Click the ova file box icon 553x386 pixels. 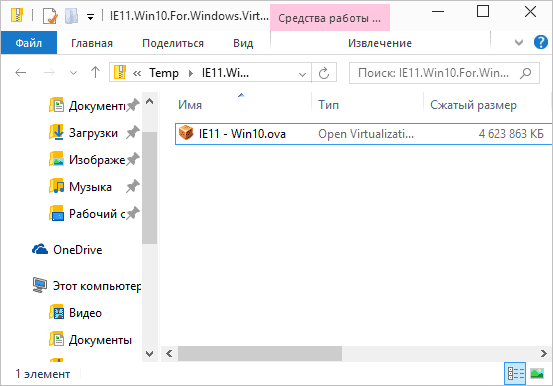186,133
